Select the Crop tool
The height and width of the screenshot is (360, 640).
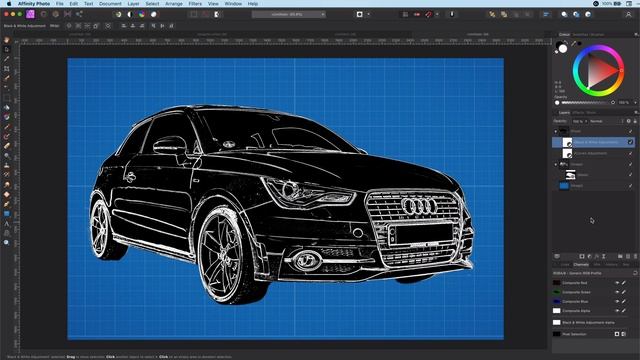tap(7, 69)
